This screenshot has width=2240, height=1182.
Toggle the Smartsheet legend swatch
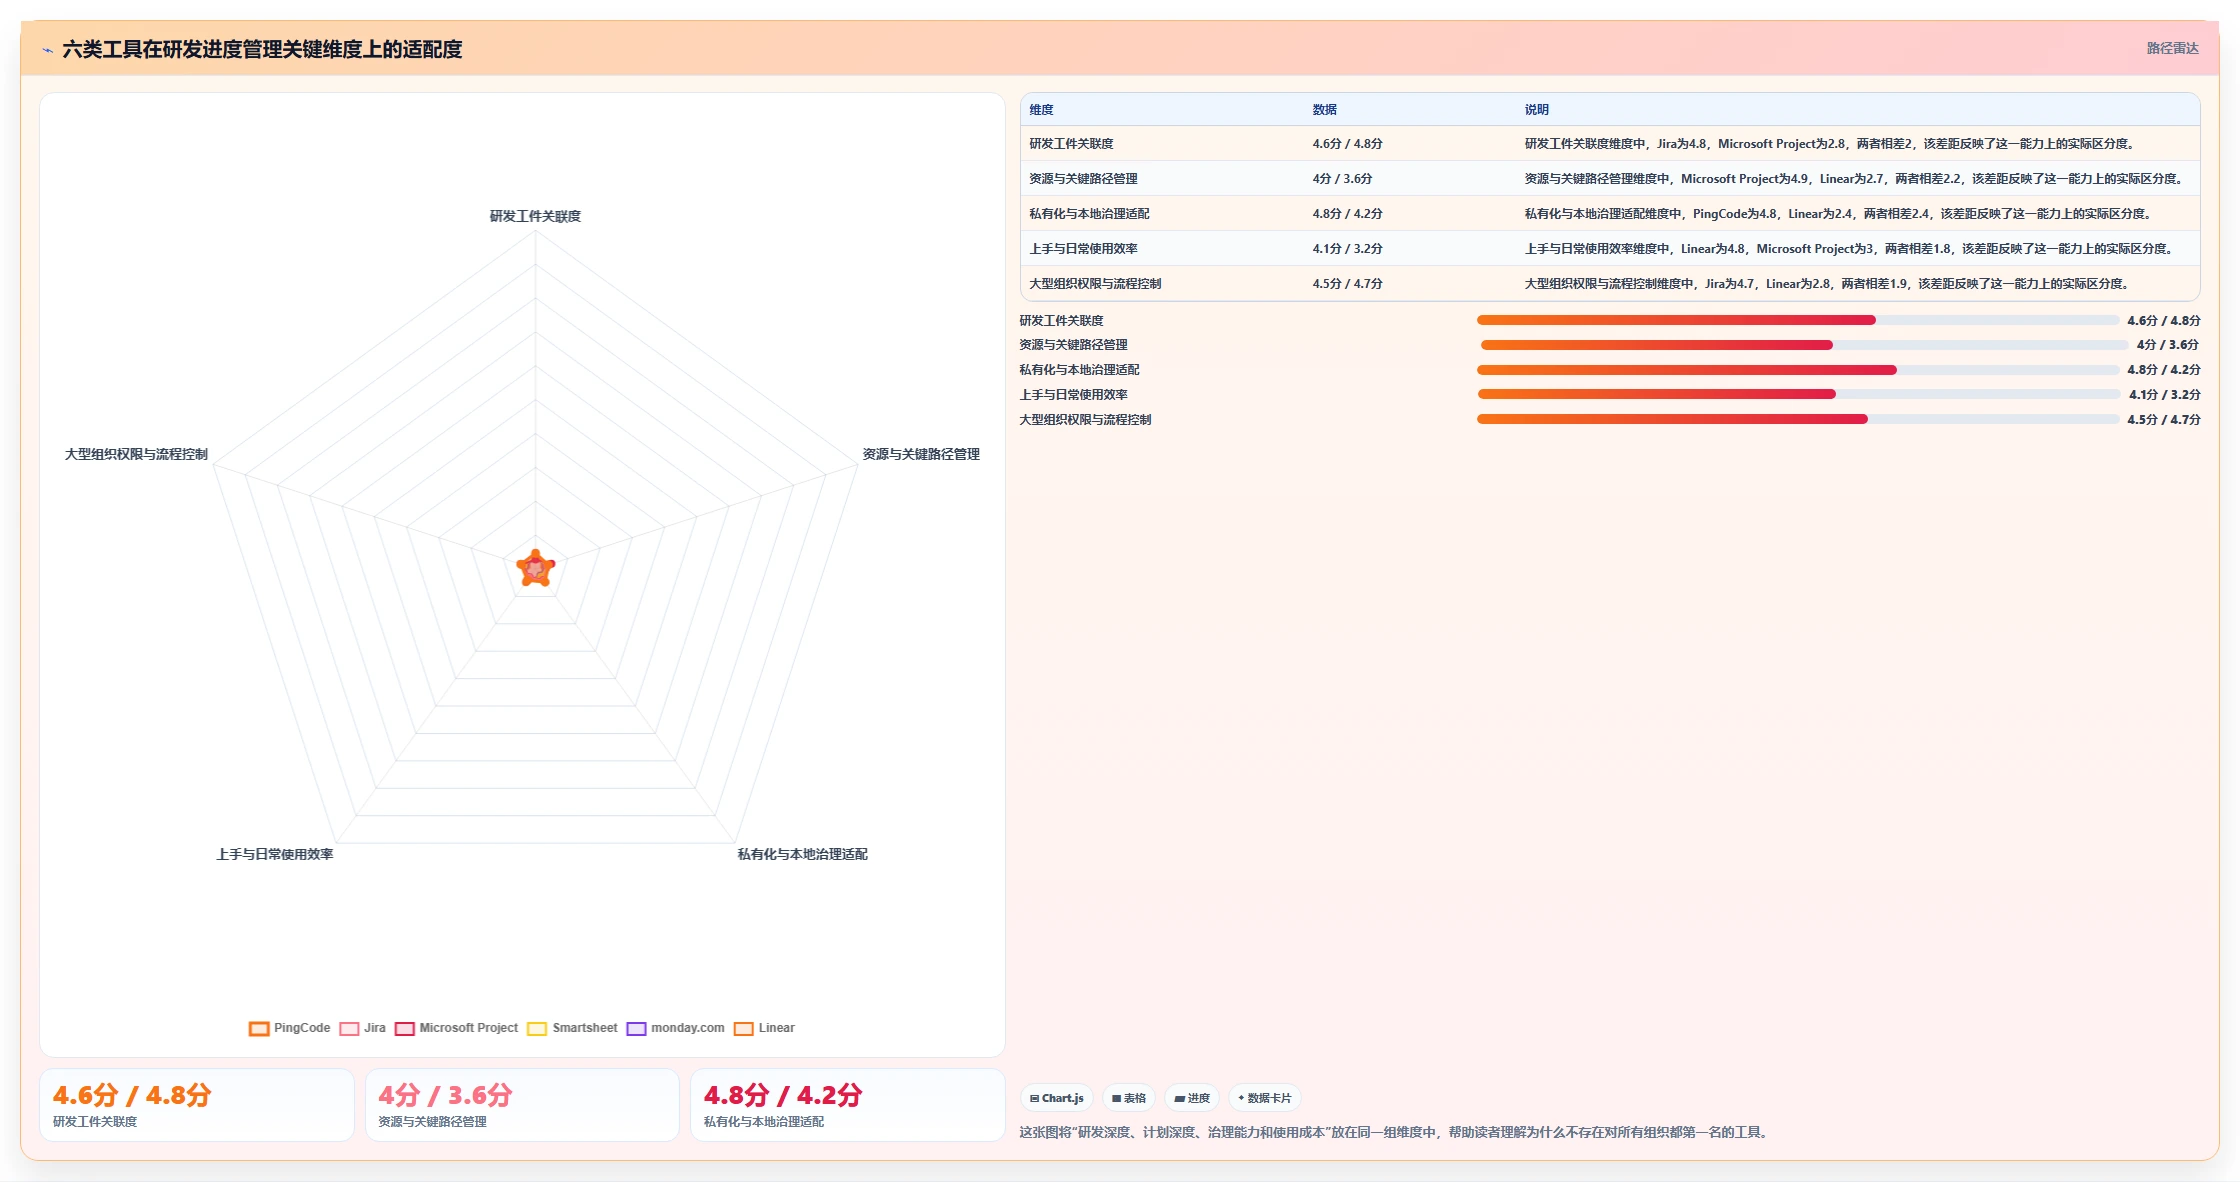(537, 1028)
